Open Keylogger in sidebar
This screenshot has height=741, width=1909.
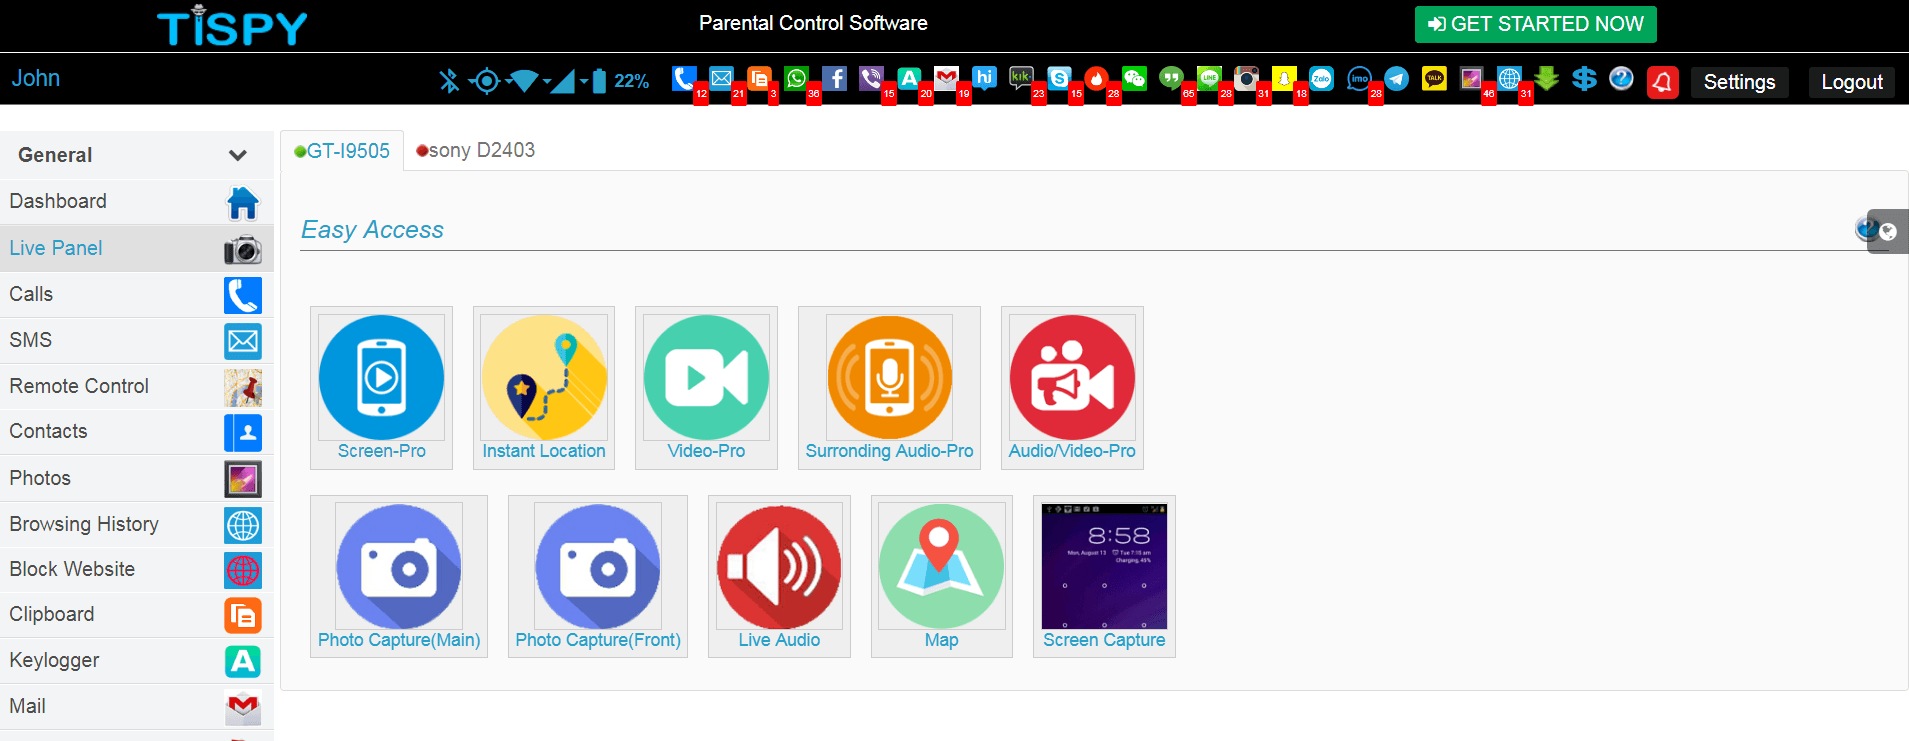tap(136, 661)
